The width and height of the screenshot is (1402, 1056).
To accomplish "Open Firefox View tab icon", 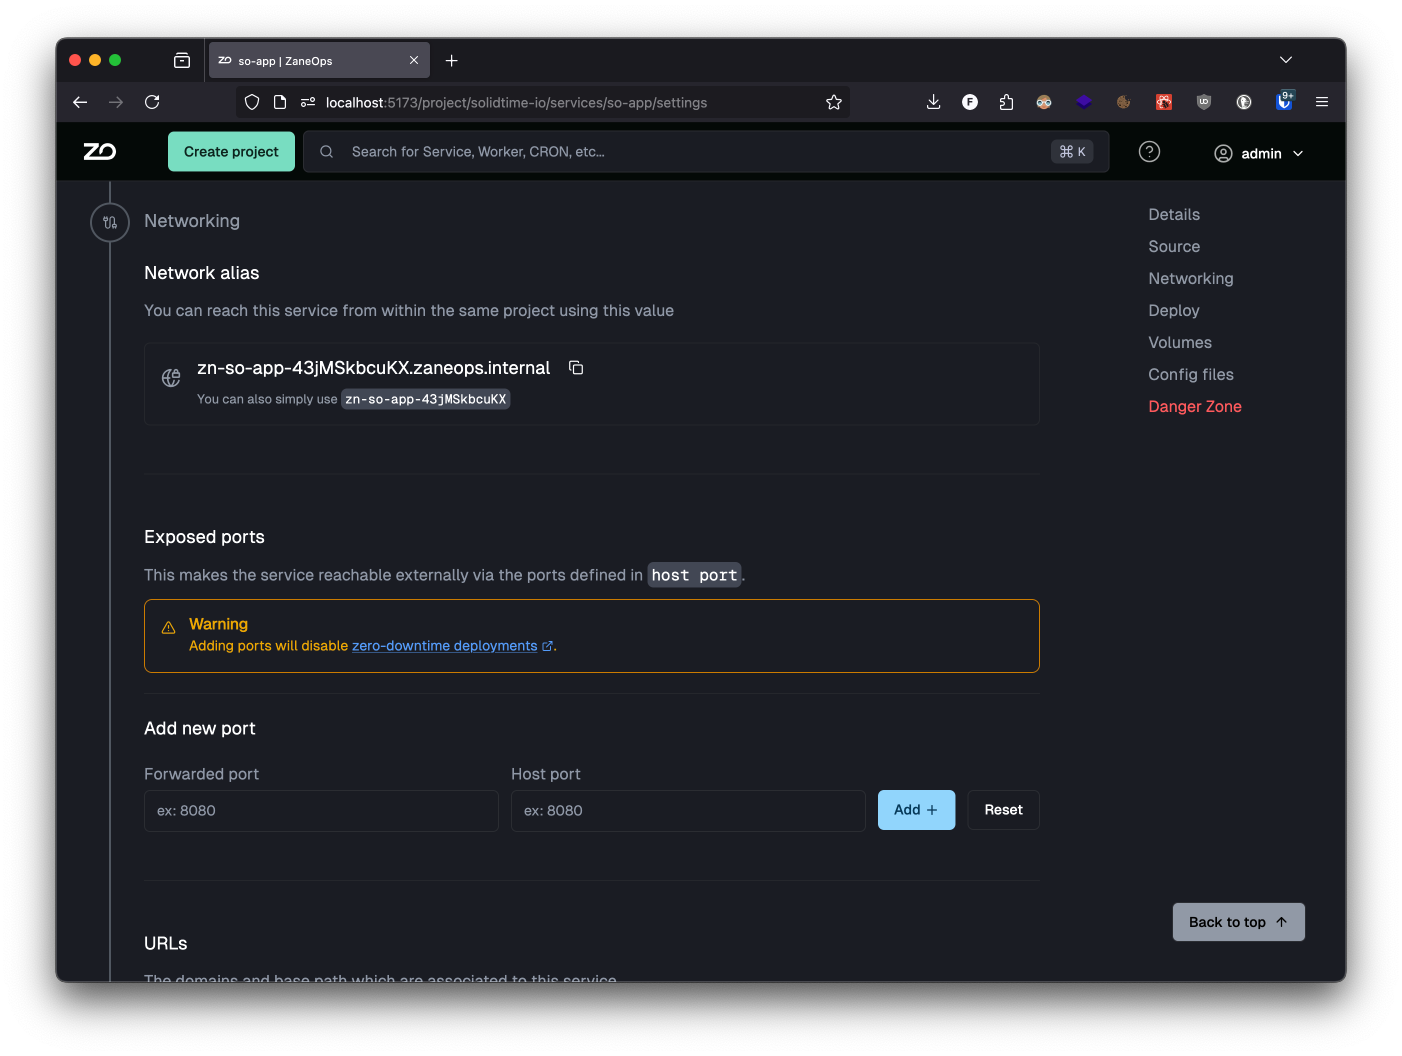I will pos(182,61).
